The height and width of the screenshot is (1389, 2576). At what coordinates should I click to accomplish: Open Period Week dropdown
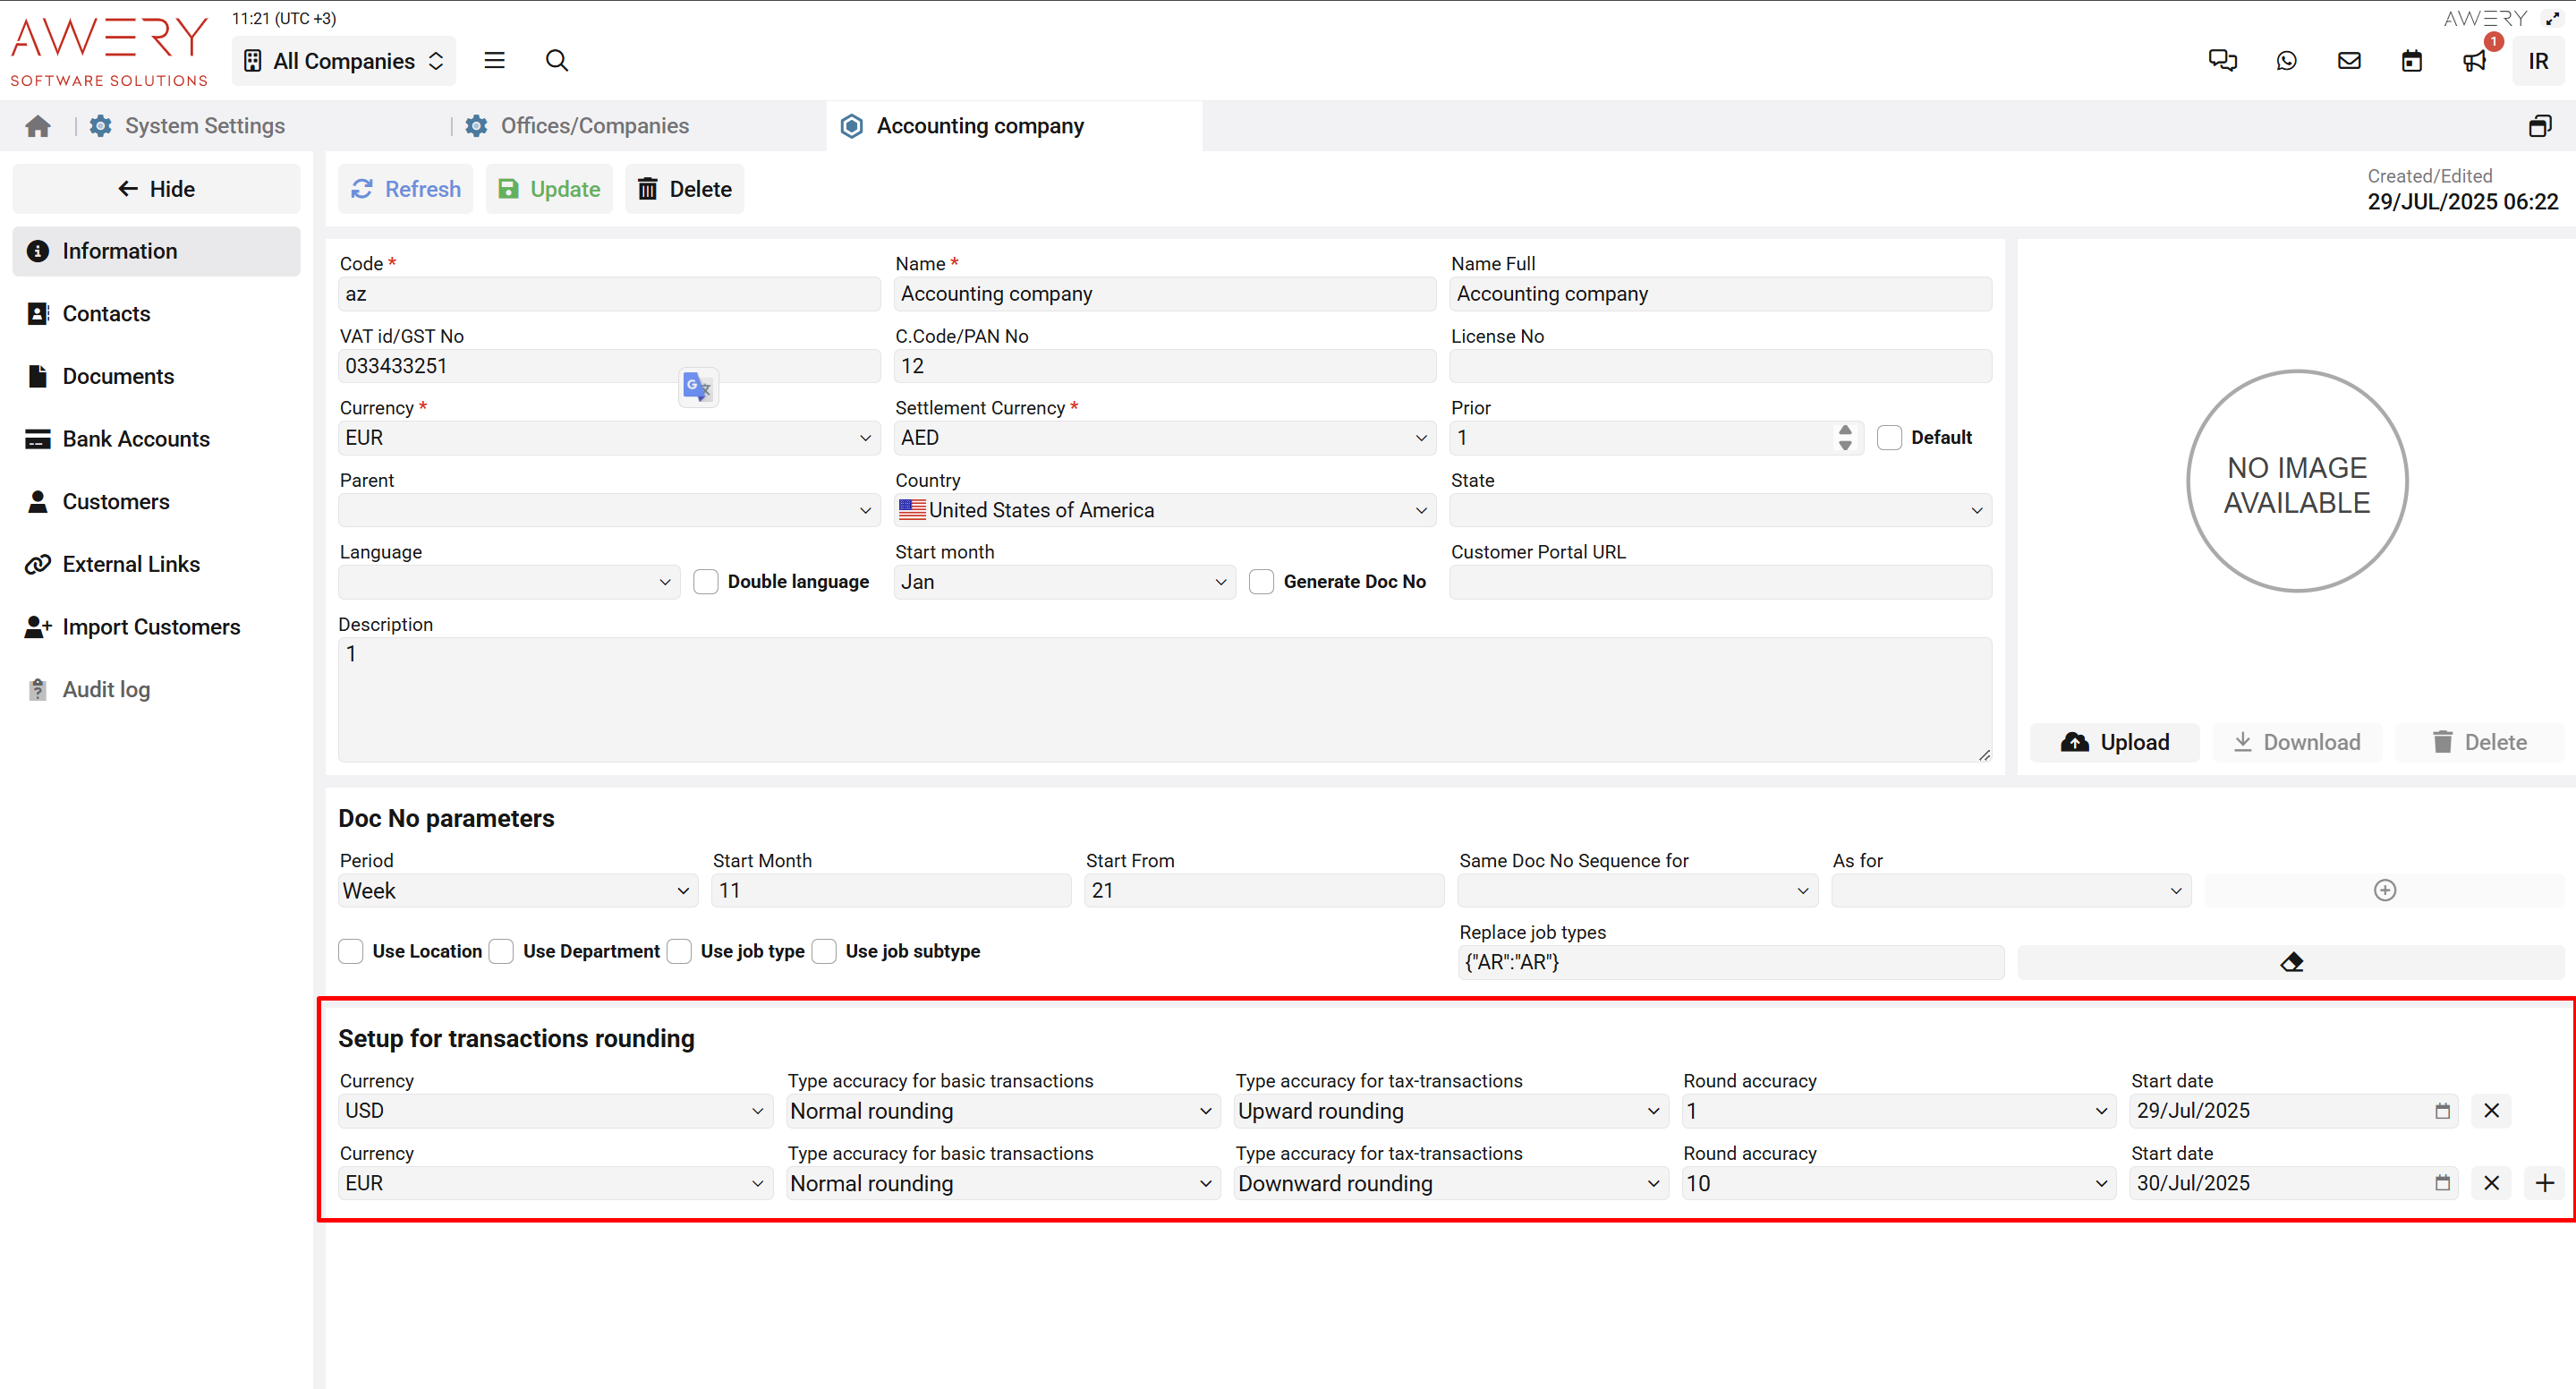point(517,890)
